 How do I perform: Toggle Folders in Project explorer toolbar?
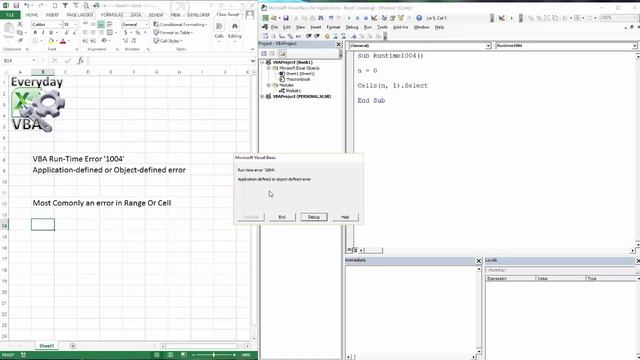pyautogui.click(x=282, y=53)
